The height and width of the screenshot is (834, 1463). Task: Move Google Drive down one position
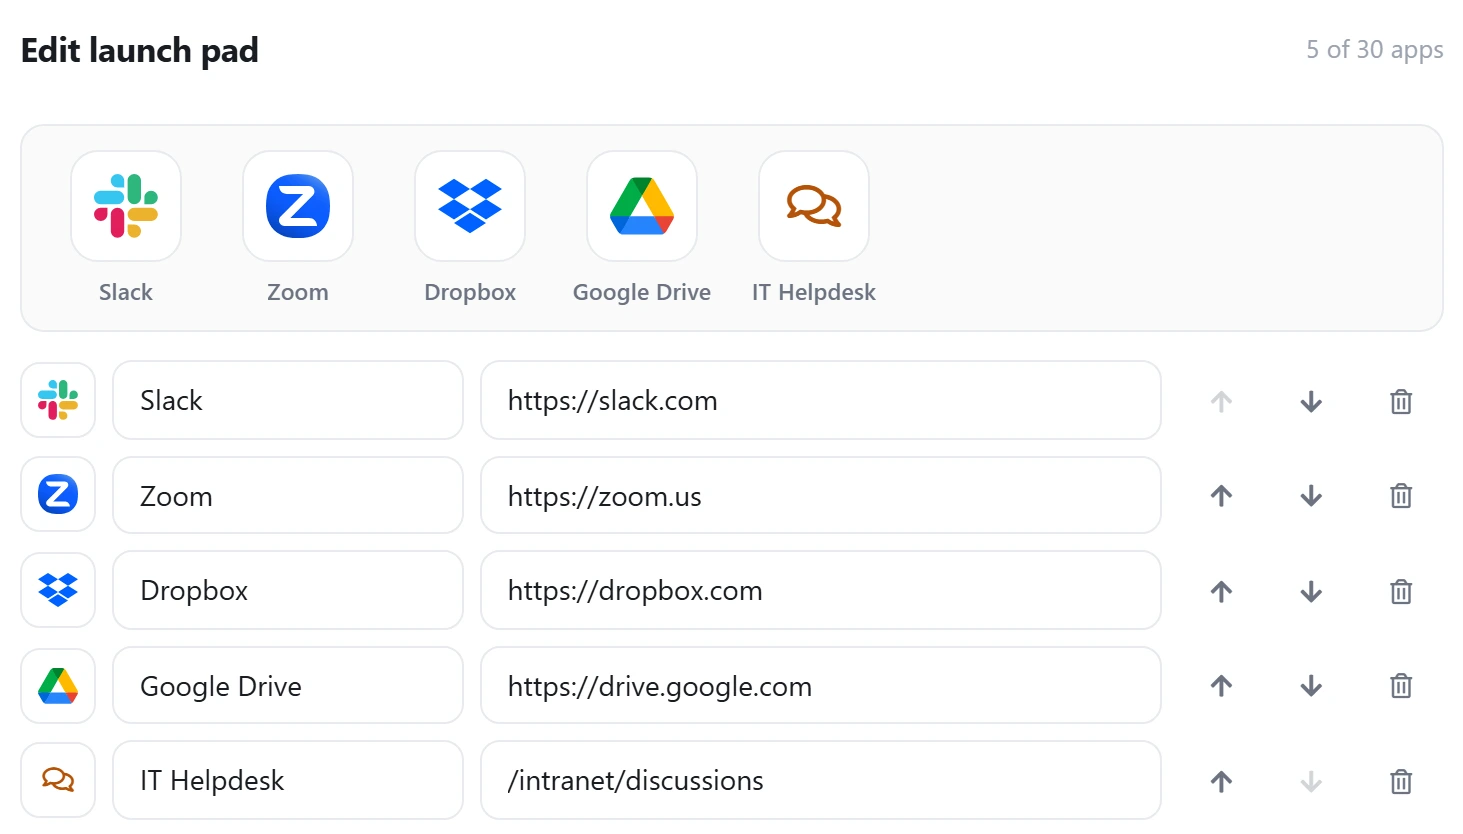[x=1311, y=686]
